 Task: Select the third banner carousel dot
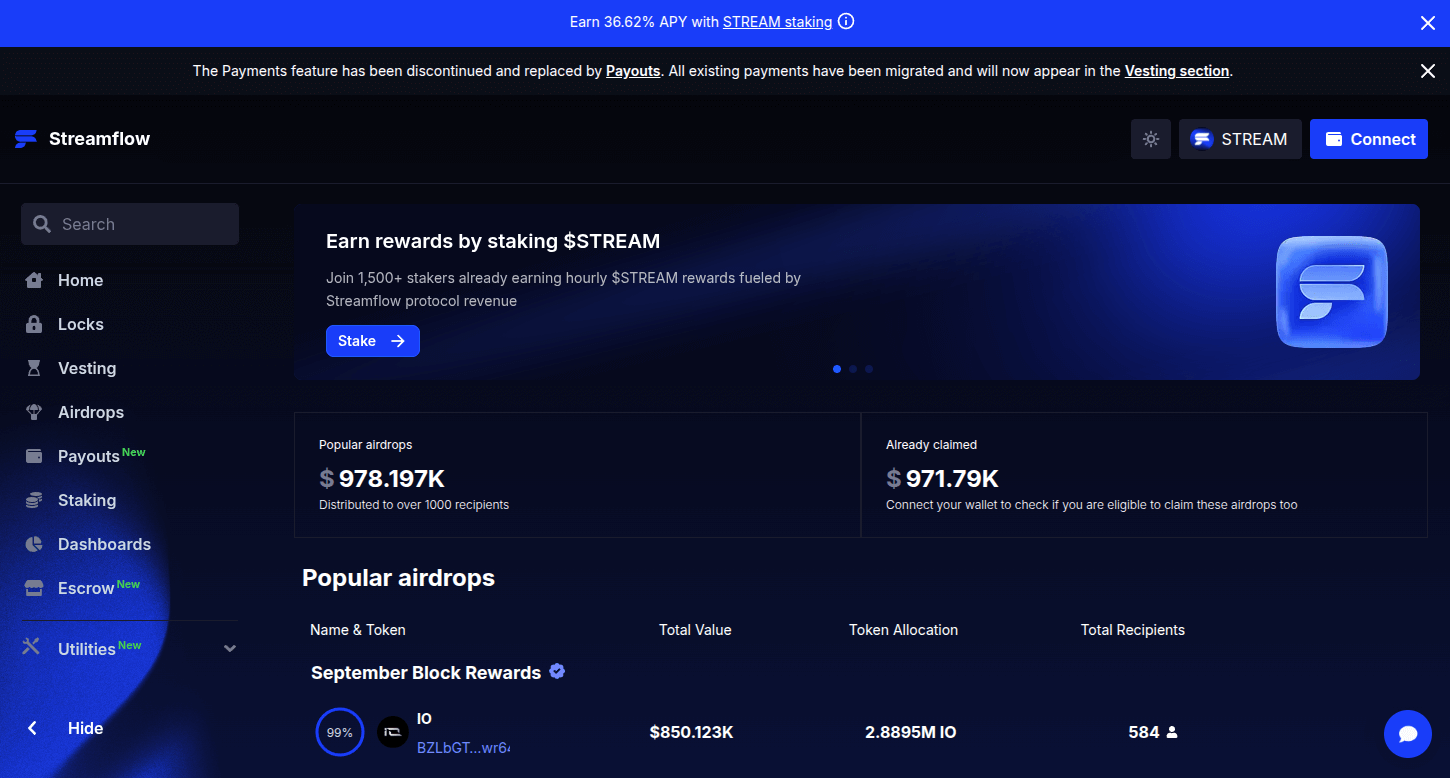[x=869, y=369]
